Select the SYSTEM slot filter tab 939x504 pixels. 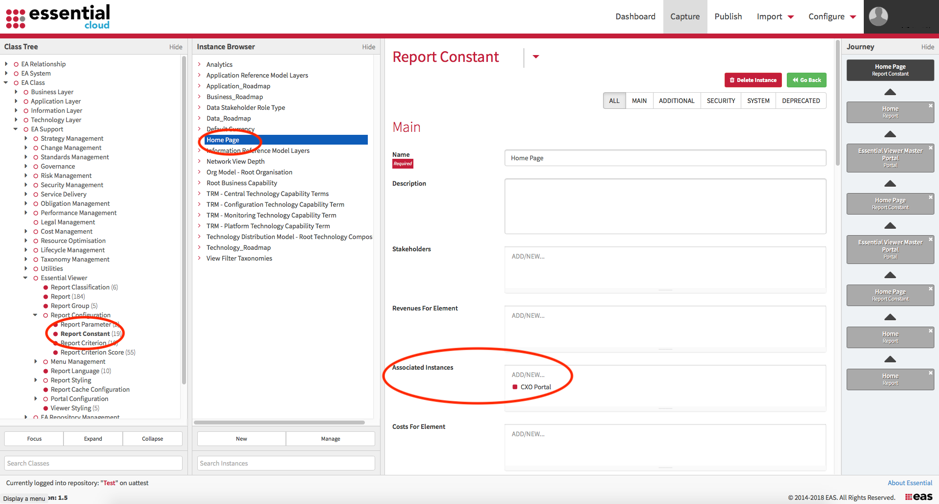[758, 101]
